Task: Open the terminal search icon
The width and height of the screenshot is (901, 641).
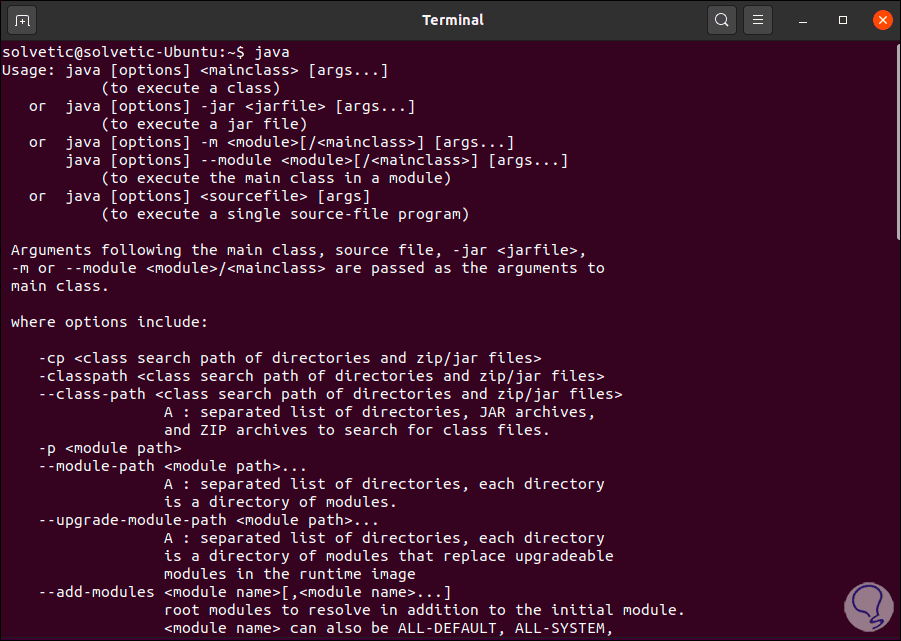Action: [721, 20]
